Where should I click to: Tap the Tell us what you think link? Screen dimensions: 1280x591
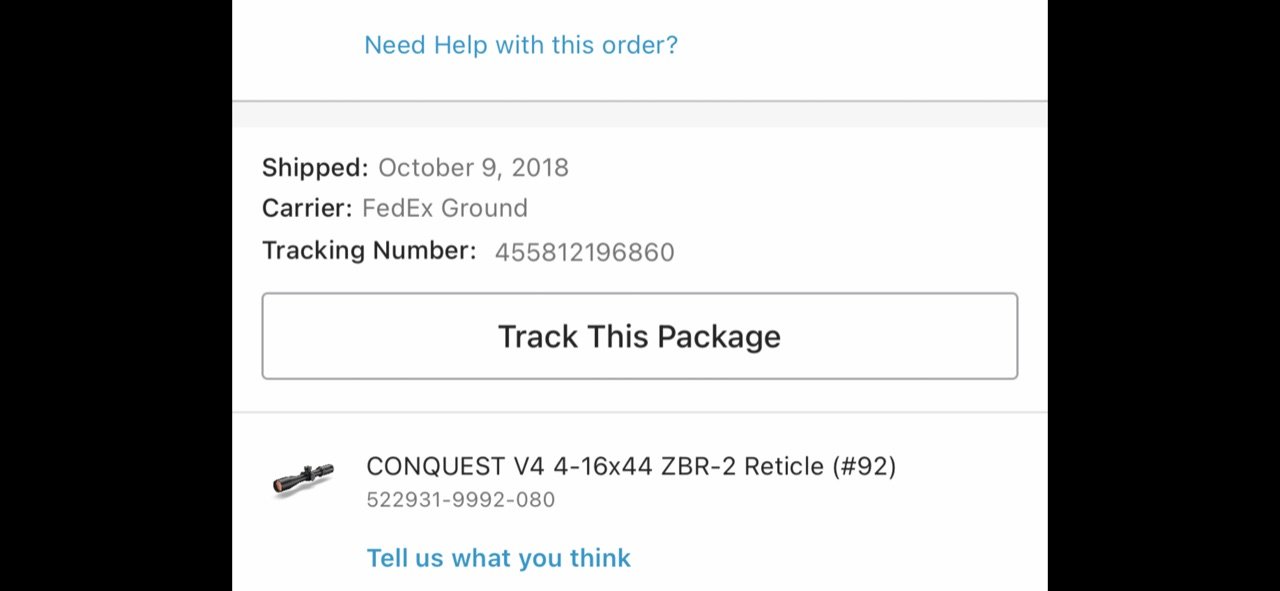498,557
